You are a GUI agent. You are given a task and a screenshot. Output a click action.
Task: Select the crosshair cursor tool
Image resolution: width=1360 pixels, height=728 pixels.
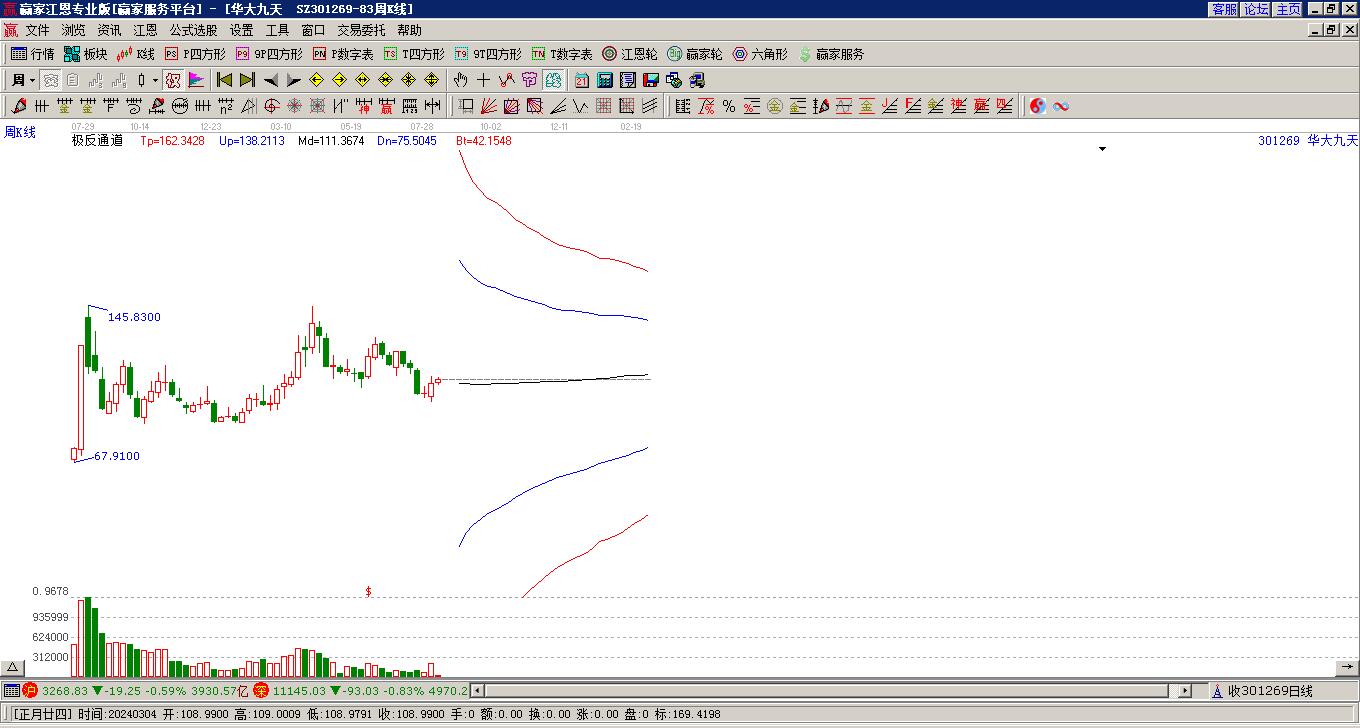pyautogui.click(x=484, y=80)
